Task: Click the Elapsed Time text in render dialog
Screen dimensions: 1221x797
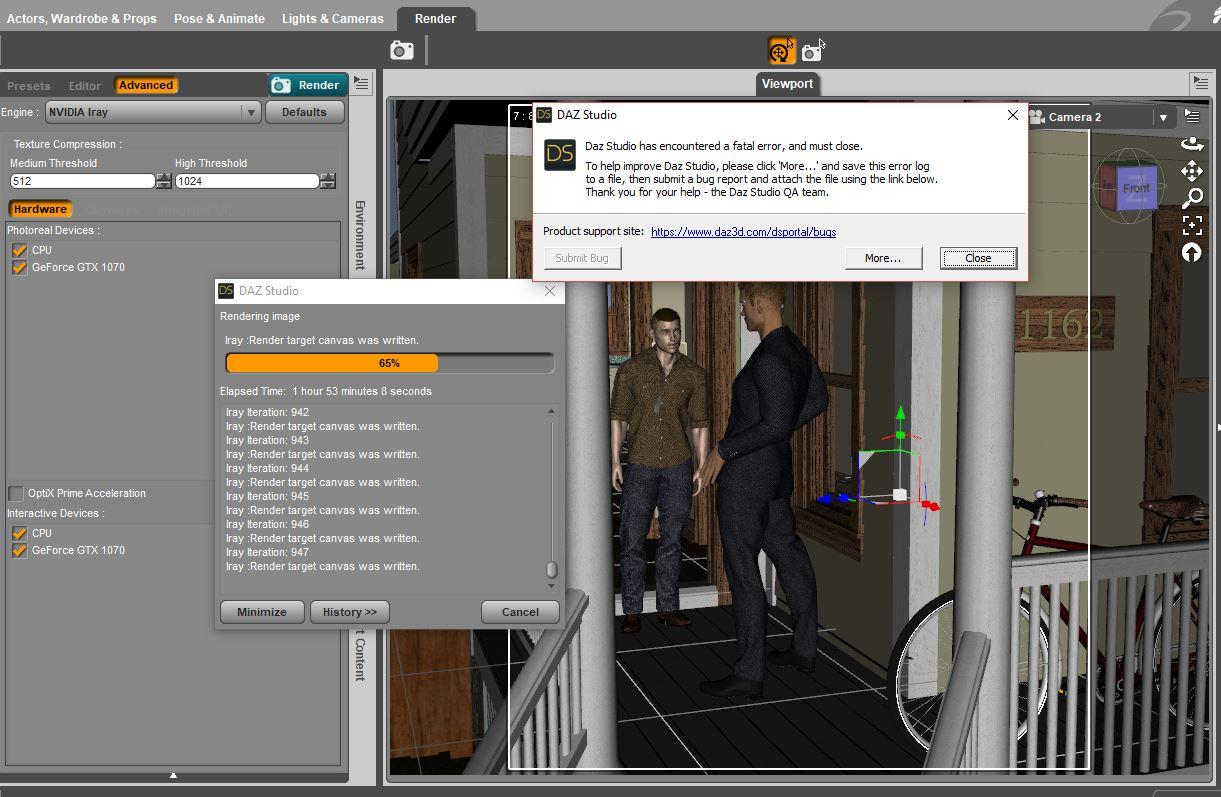Action: (326, 391)
